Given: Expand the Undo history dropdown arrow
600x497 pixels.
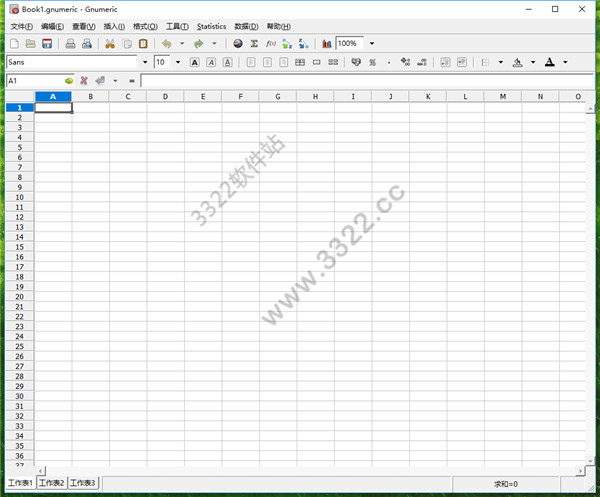Looking at the screenshot, I should (x=182, y=44).
